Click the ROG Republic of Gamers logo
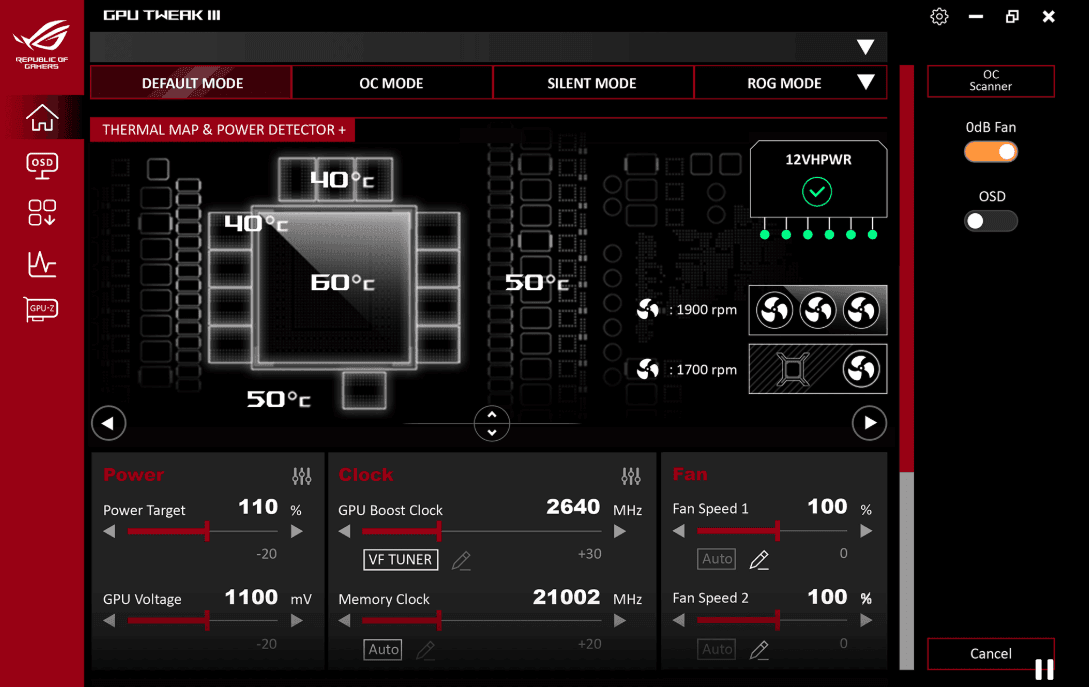Screen dimensions: 1089x687 (x=42, y=43)
